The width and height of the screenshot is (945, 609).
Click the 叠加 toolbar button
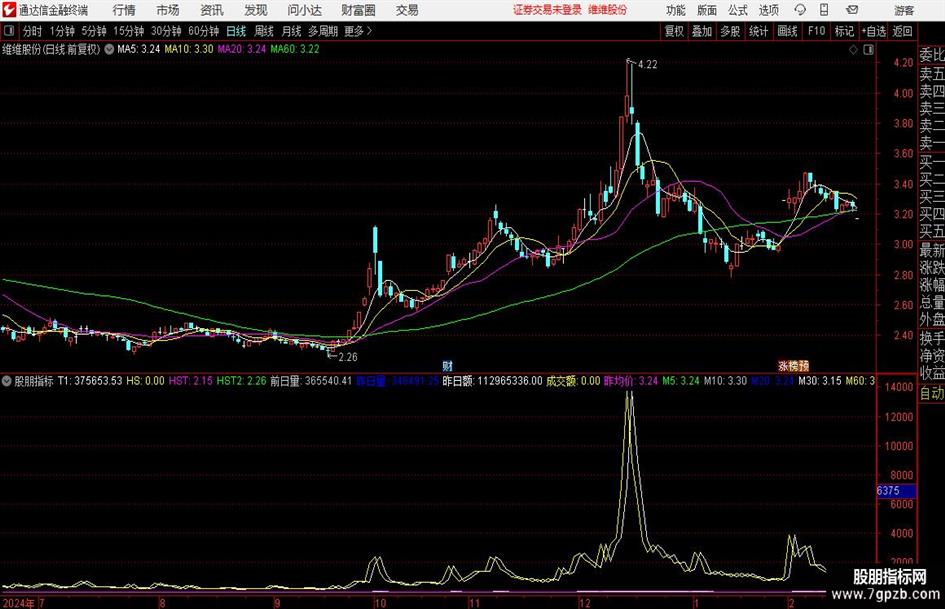pyautogui.click(x=702, y=31)
